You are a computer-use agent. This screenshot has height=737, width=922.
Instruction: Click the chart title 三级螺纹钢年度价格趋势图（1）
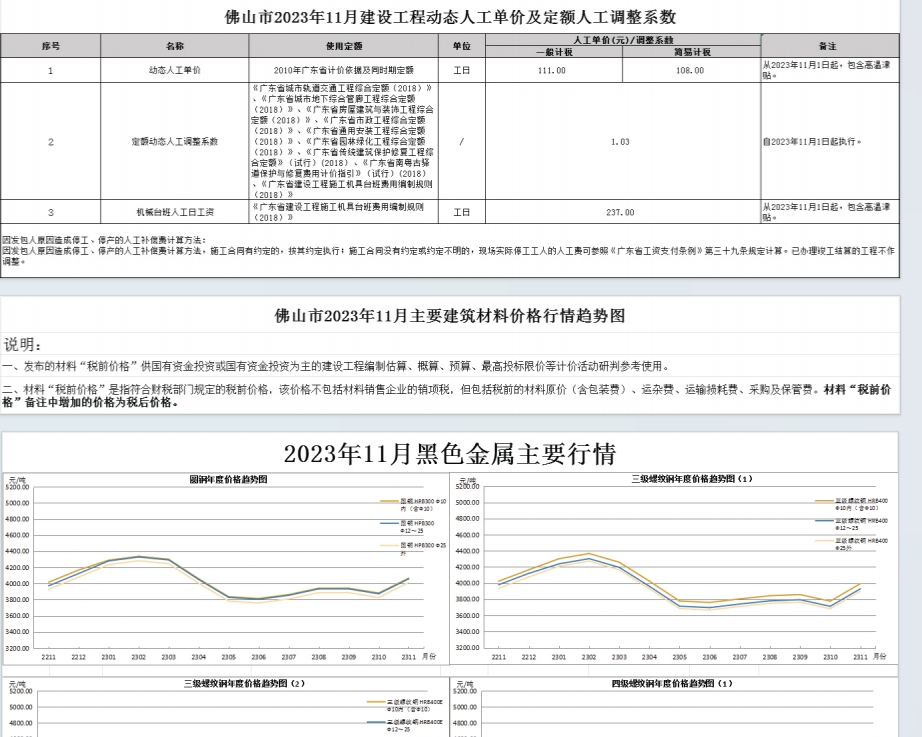[692, 479]
